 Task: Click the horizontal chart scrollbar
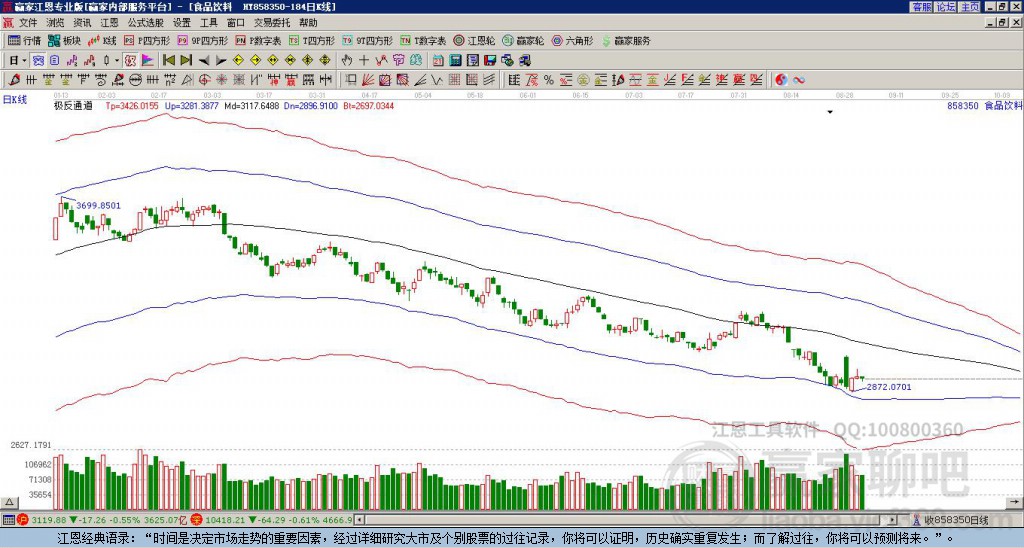624,520
